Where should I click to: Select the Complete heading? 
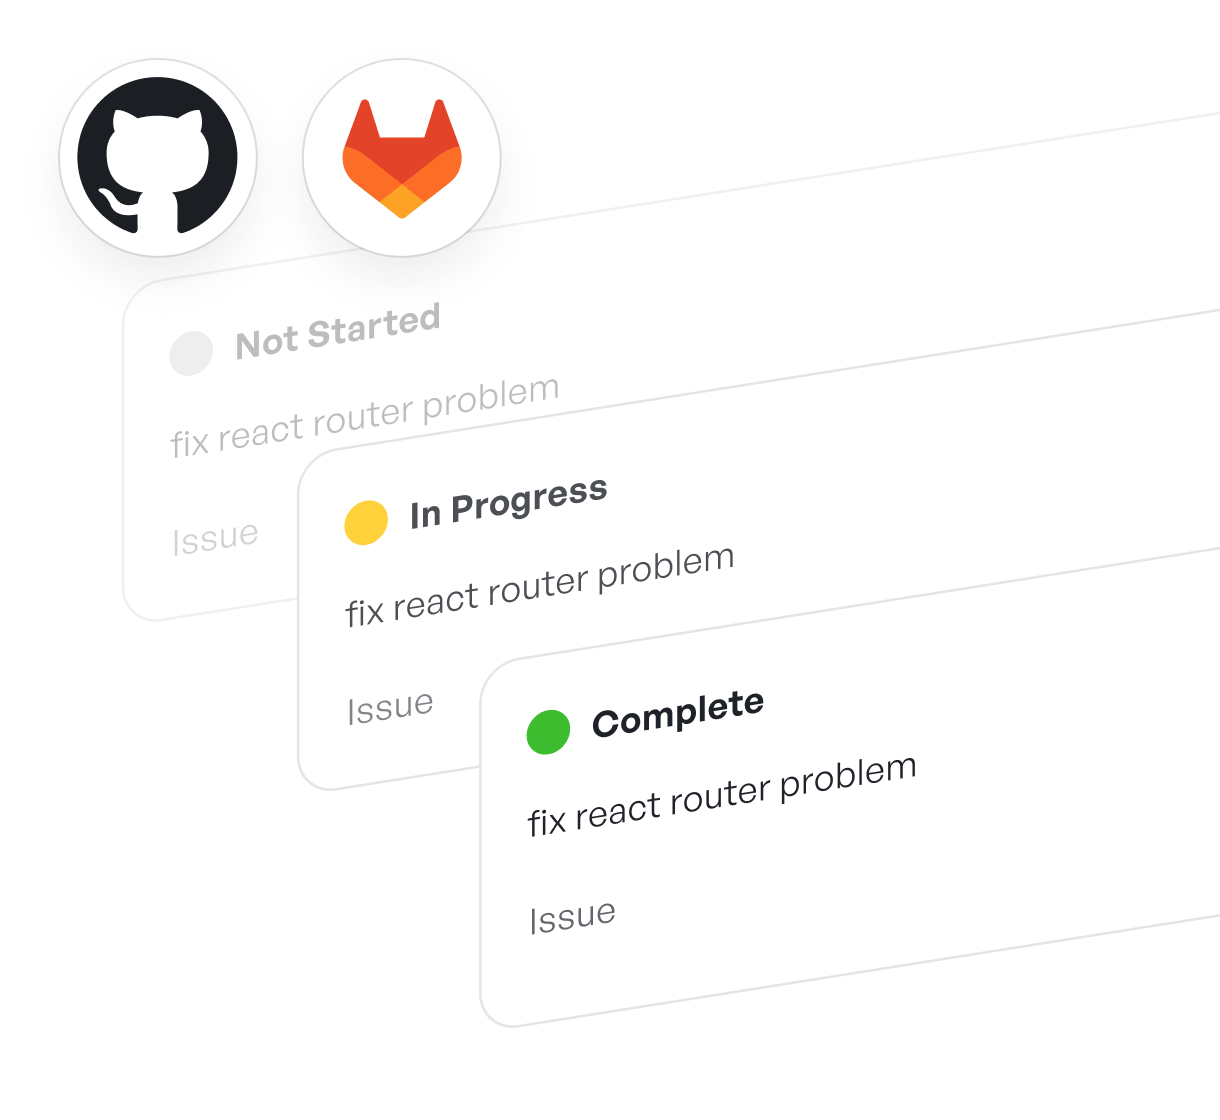(678, 713)
